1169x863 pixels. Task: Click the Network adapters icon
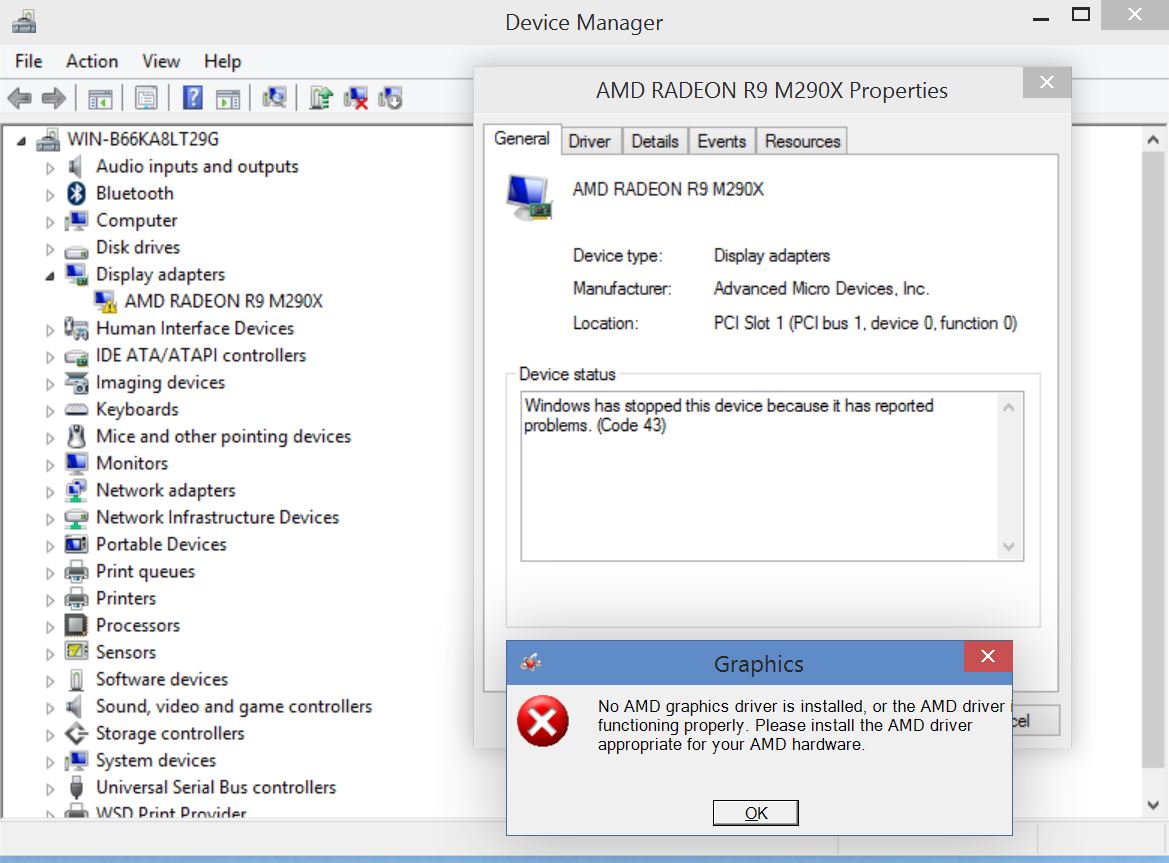tap(76, 490)
